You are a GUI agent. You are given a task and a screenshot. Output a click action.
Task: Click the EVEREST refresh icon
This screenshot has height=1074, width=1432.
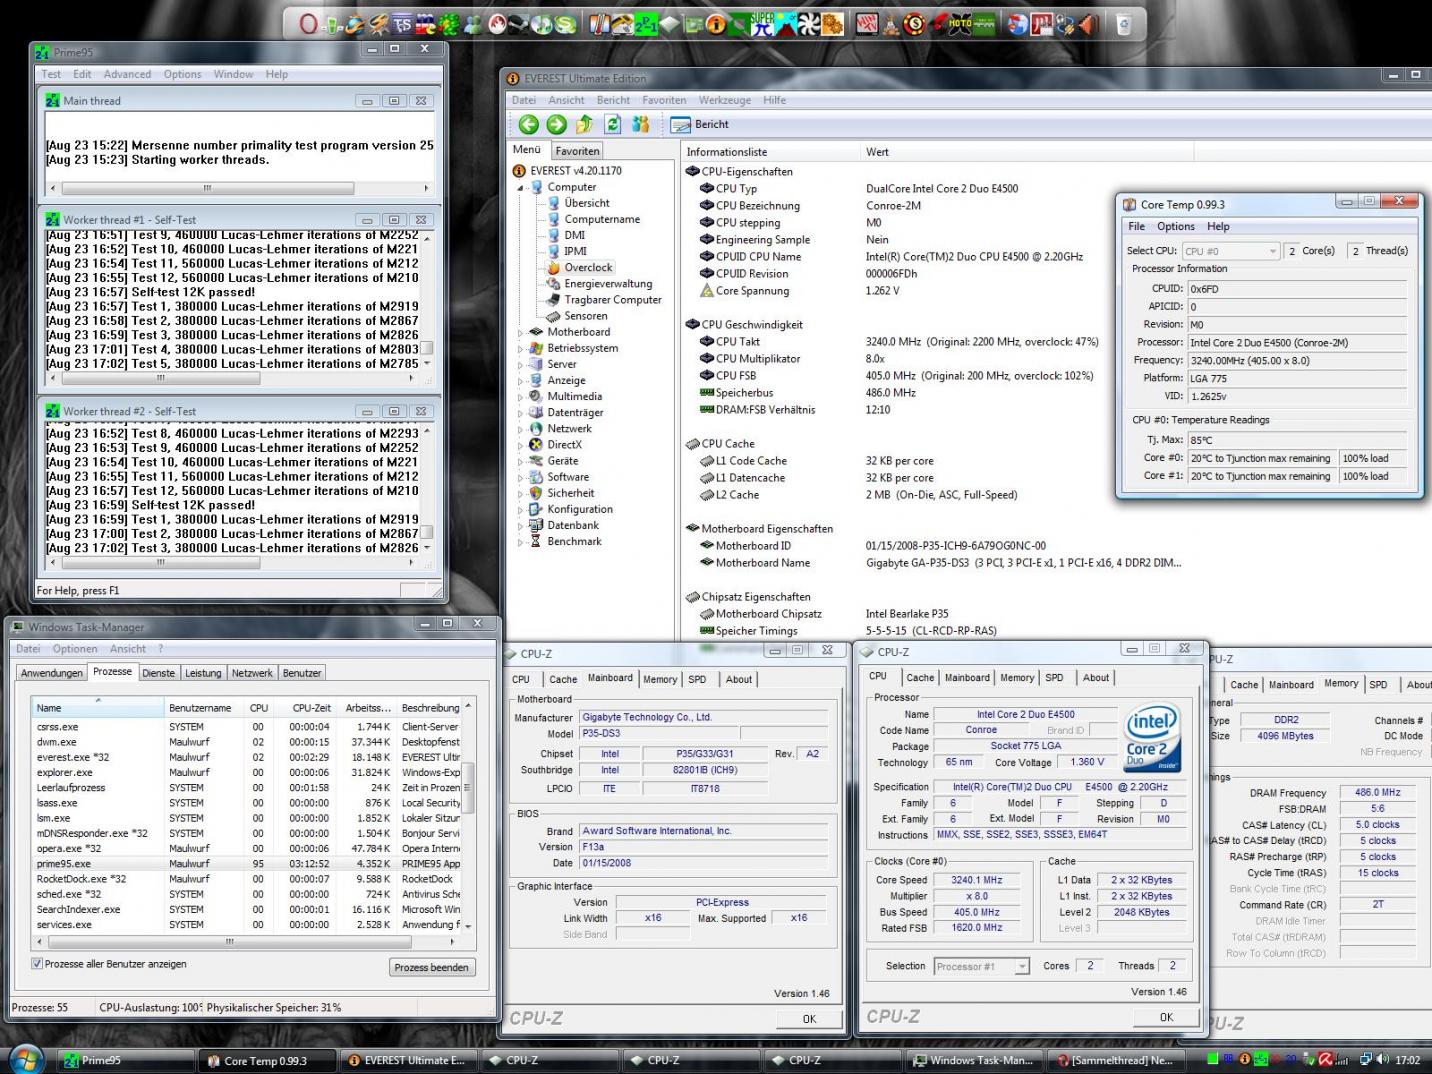pos(612,124)
